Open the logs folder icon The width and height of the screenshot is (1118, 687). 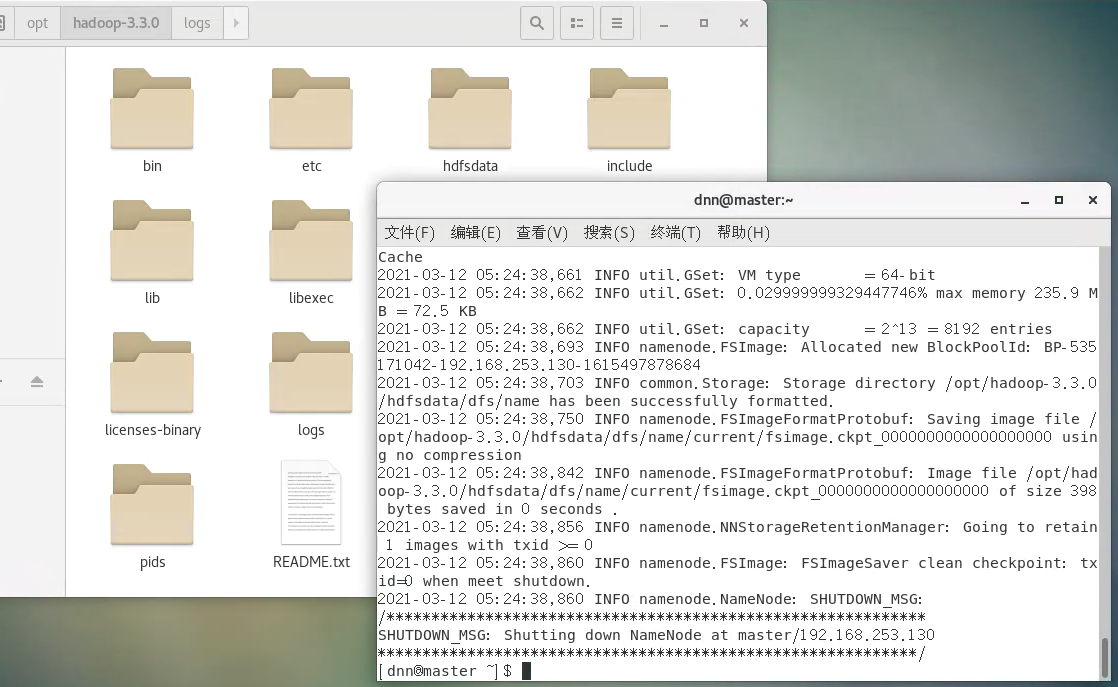pyautogui.click(x=311, y=373)
